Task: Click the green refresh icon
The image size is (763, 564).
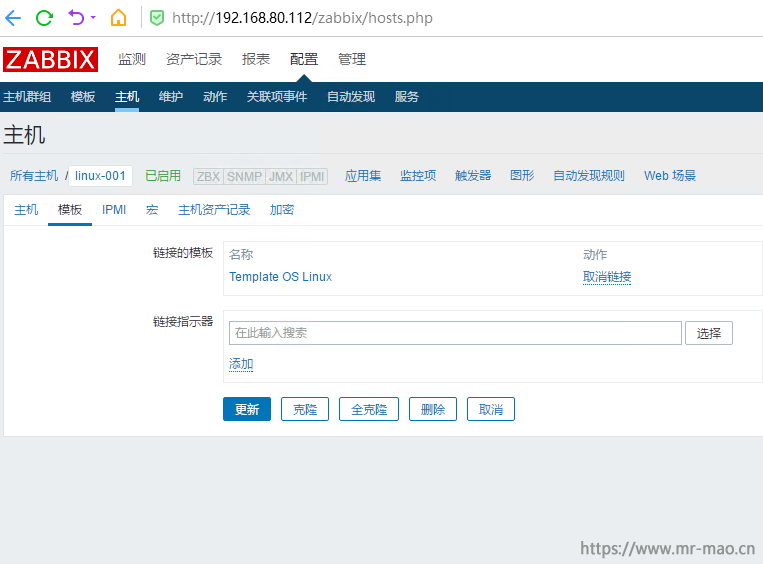Action: [44, 18]
